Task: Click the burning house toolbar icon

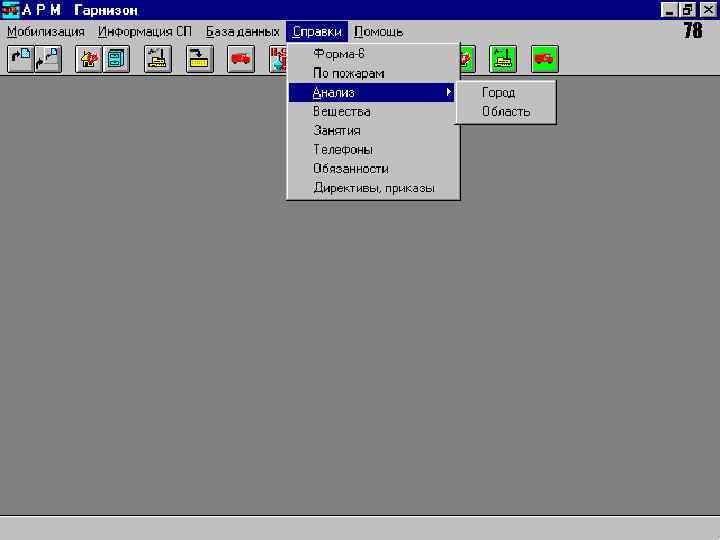Action: point(89,59)
